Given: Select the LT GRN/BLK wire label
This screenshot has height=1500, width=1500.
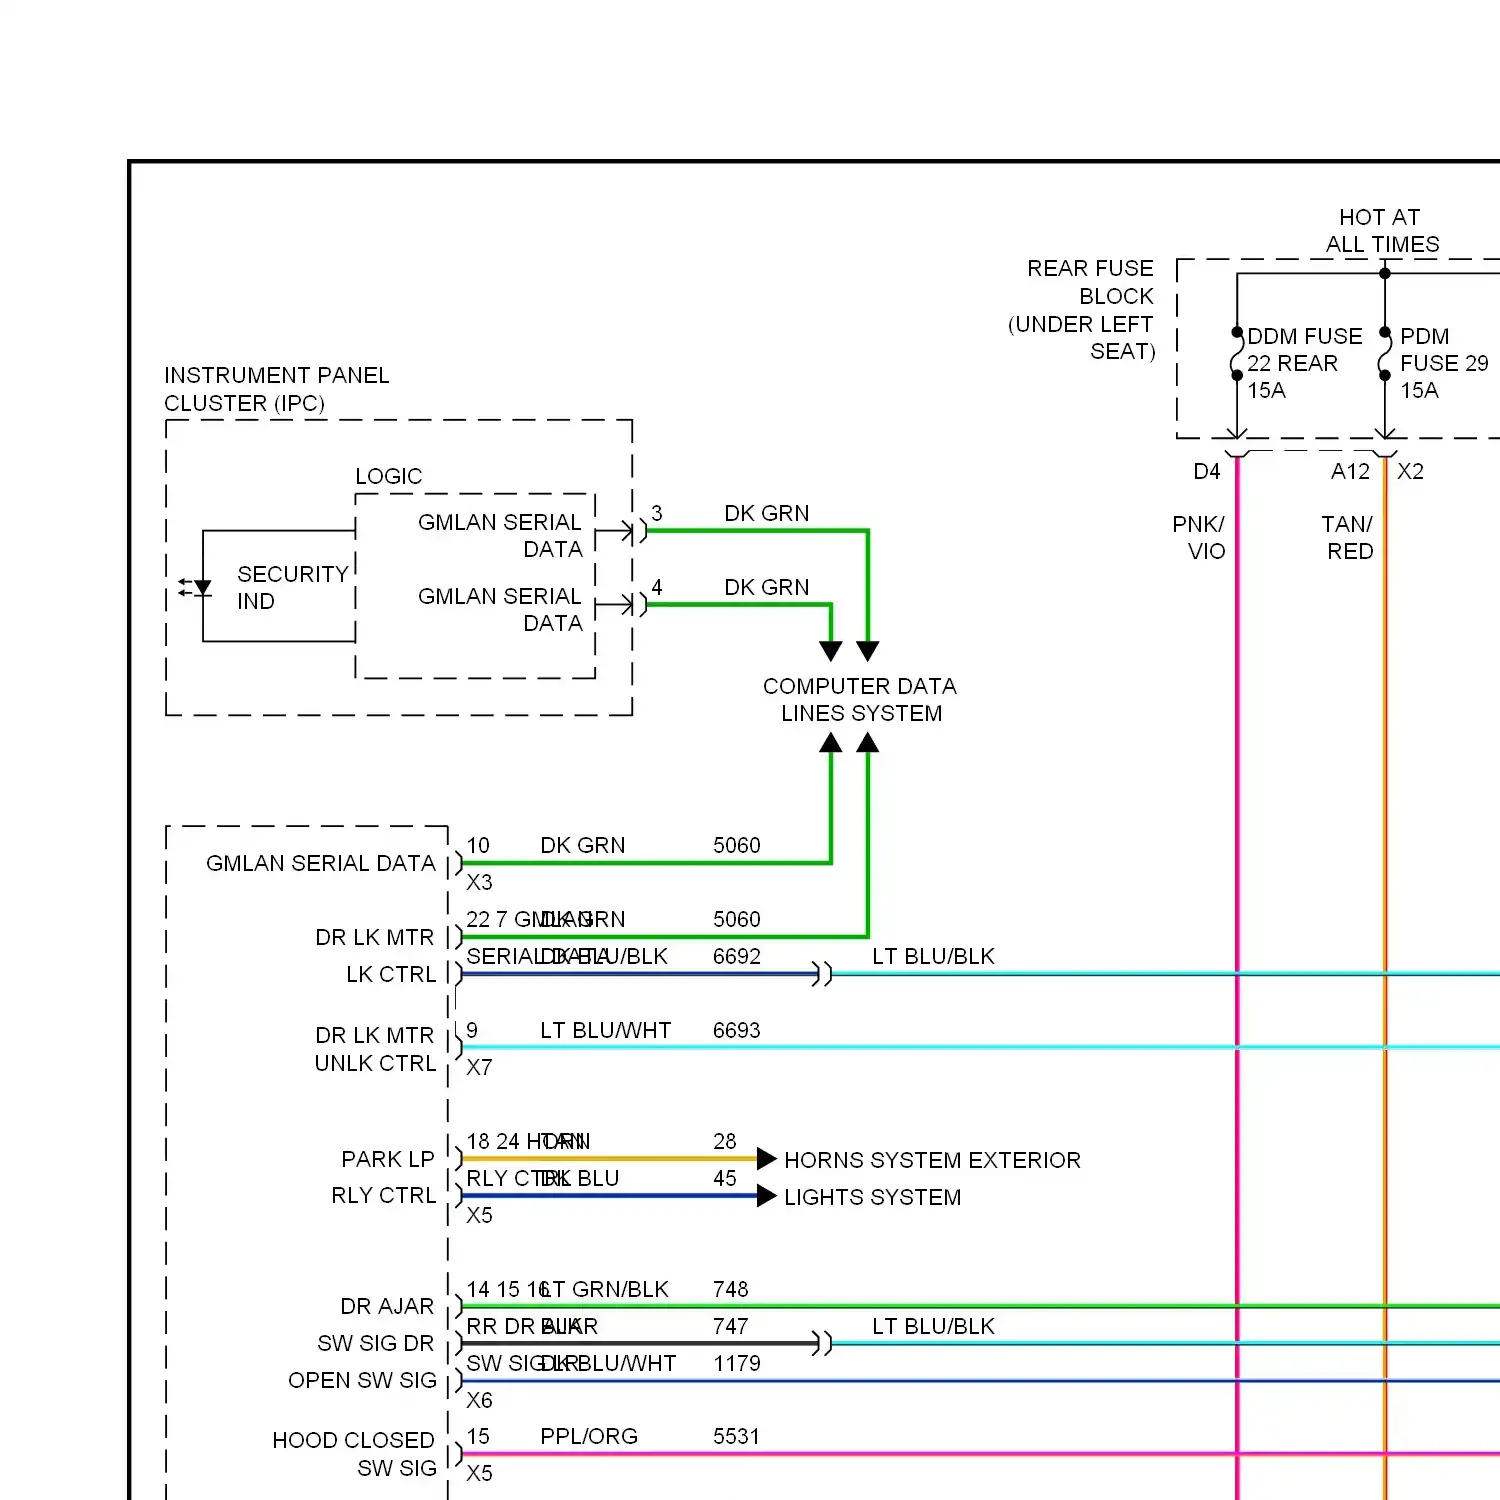Looking at the screenshot, I should (x=605, y=1289).
